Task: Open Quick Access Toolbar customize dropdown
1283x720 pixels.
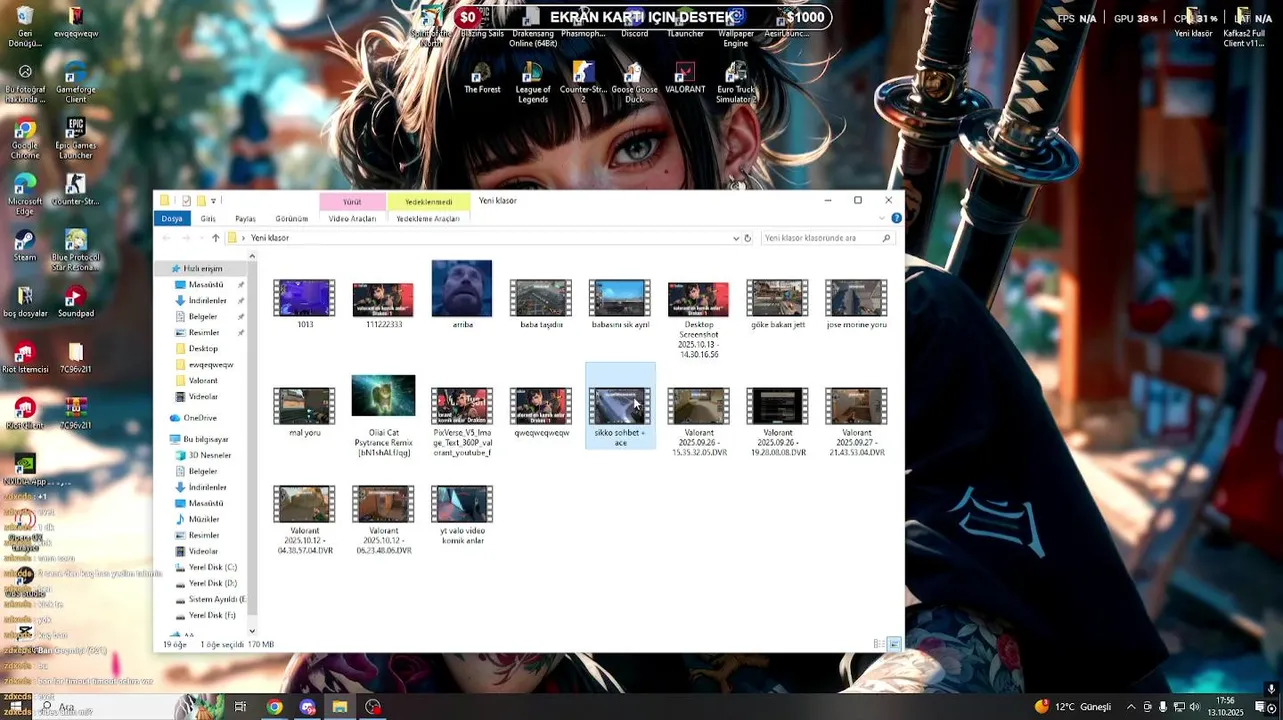Action: click(x=213, y=201)
